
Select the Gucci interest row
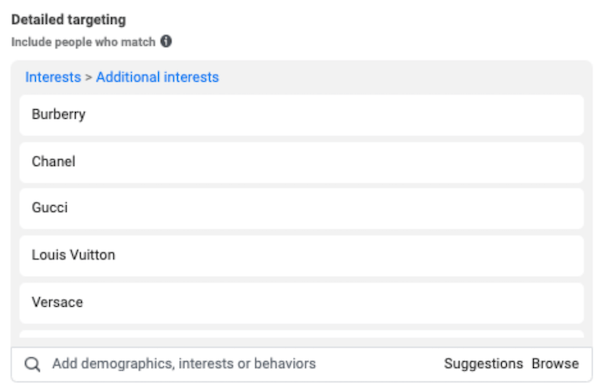coord(302,208)
